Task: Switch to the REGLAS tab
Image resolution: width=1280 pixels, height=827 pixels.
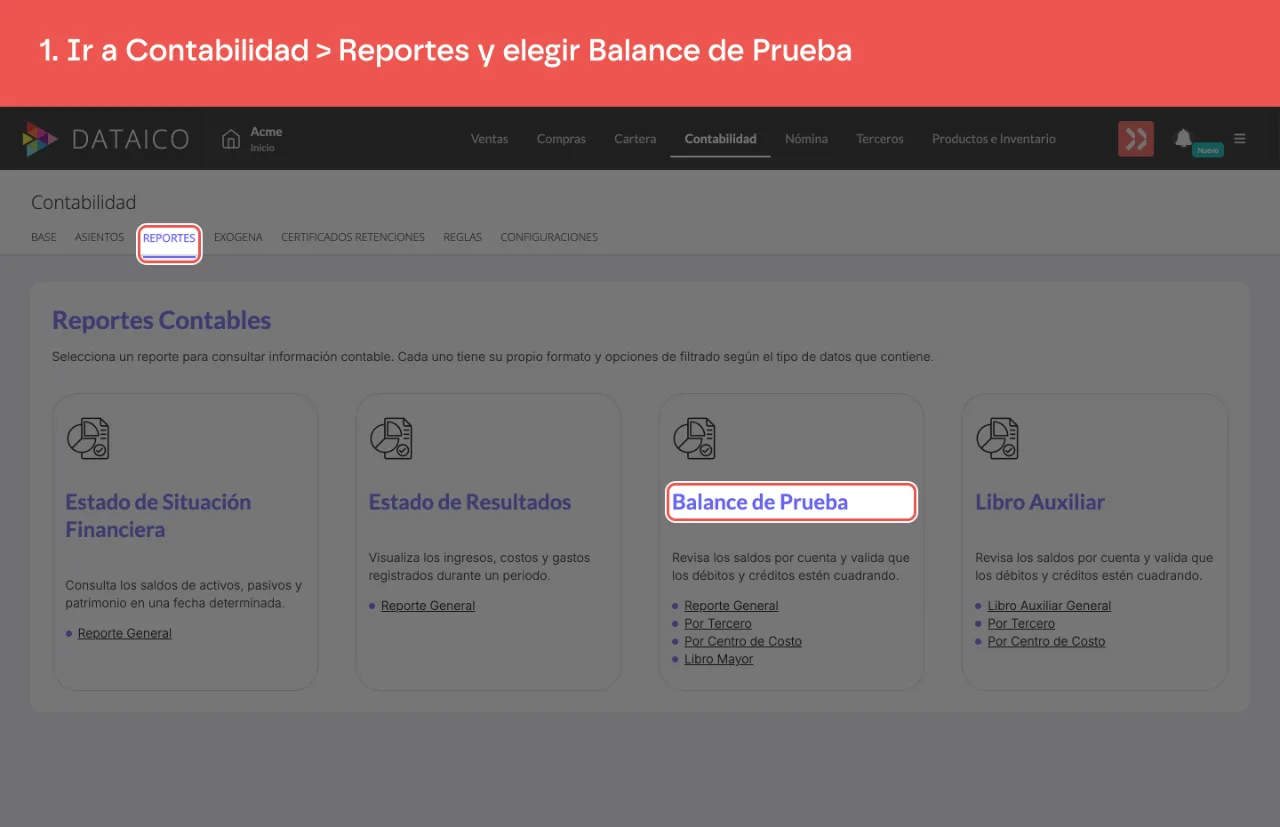Action: pyautogui.click(x=463, y=238)
